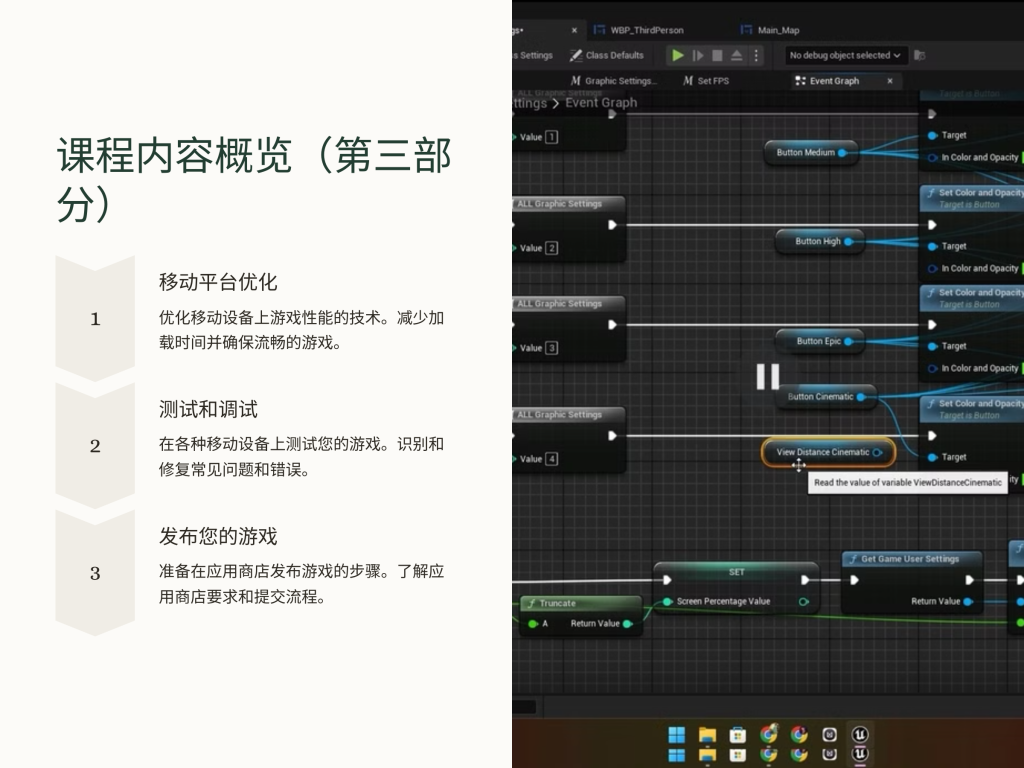Click the video pause overlay icon
Viewport: 1024px width, 768px height.
pos(768,377)
